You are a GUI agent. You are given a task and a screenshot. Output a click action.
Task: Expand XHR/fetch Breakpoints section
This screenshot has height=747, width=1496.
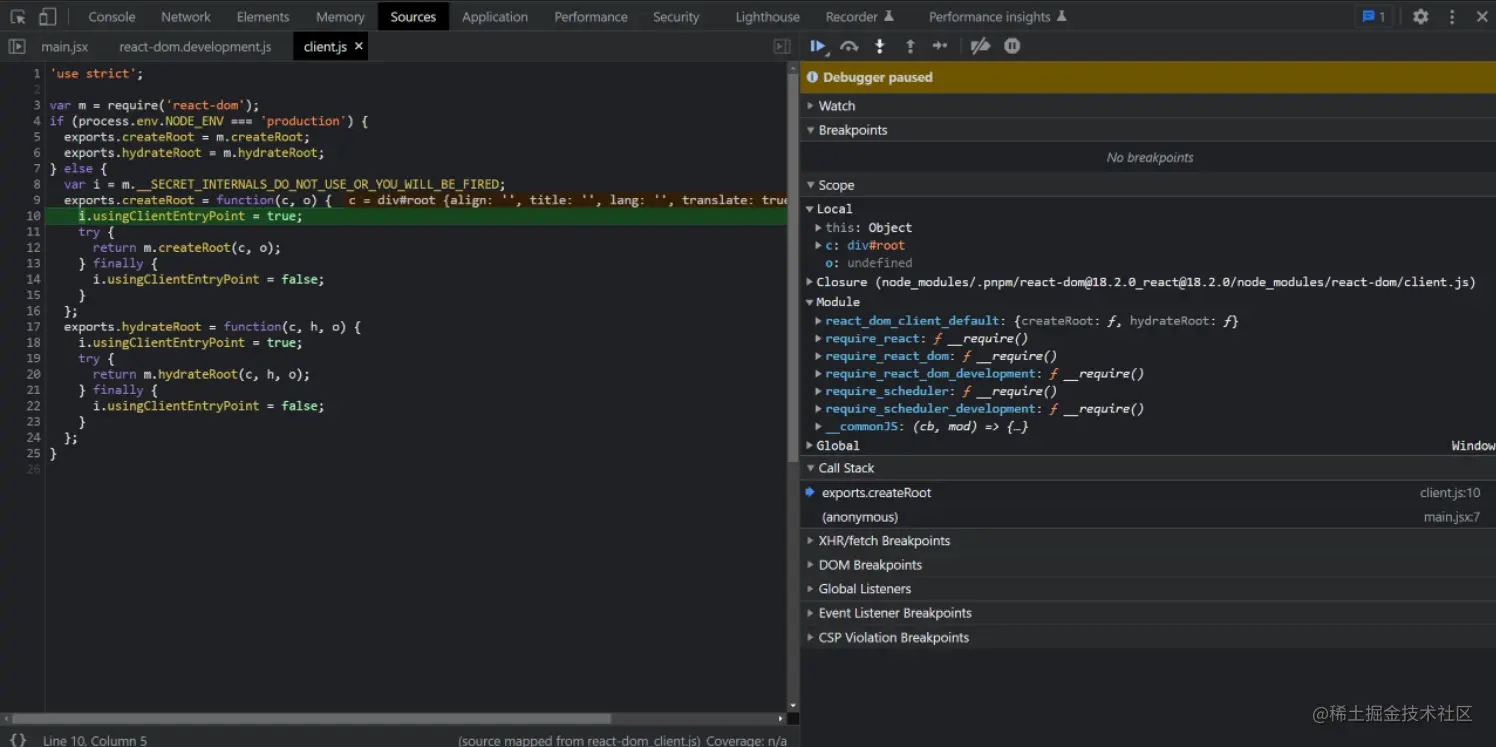click(x=1148, y=541)
